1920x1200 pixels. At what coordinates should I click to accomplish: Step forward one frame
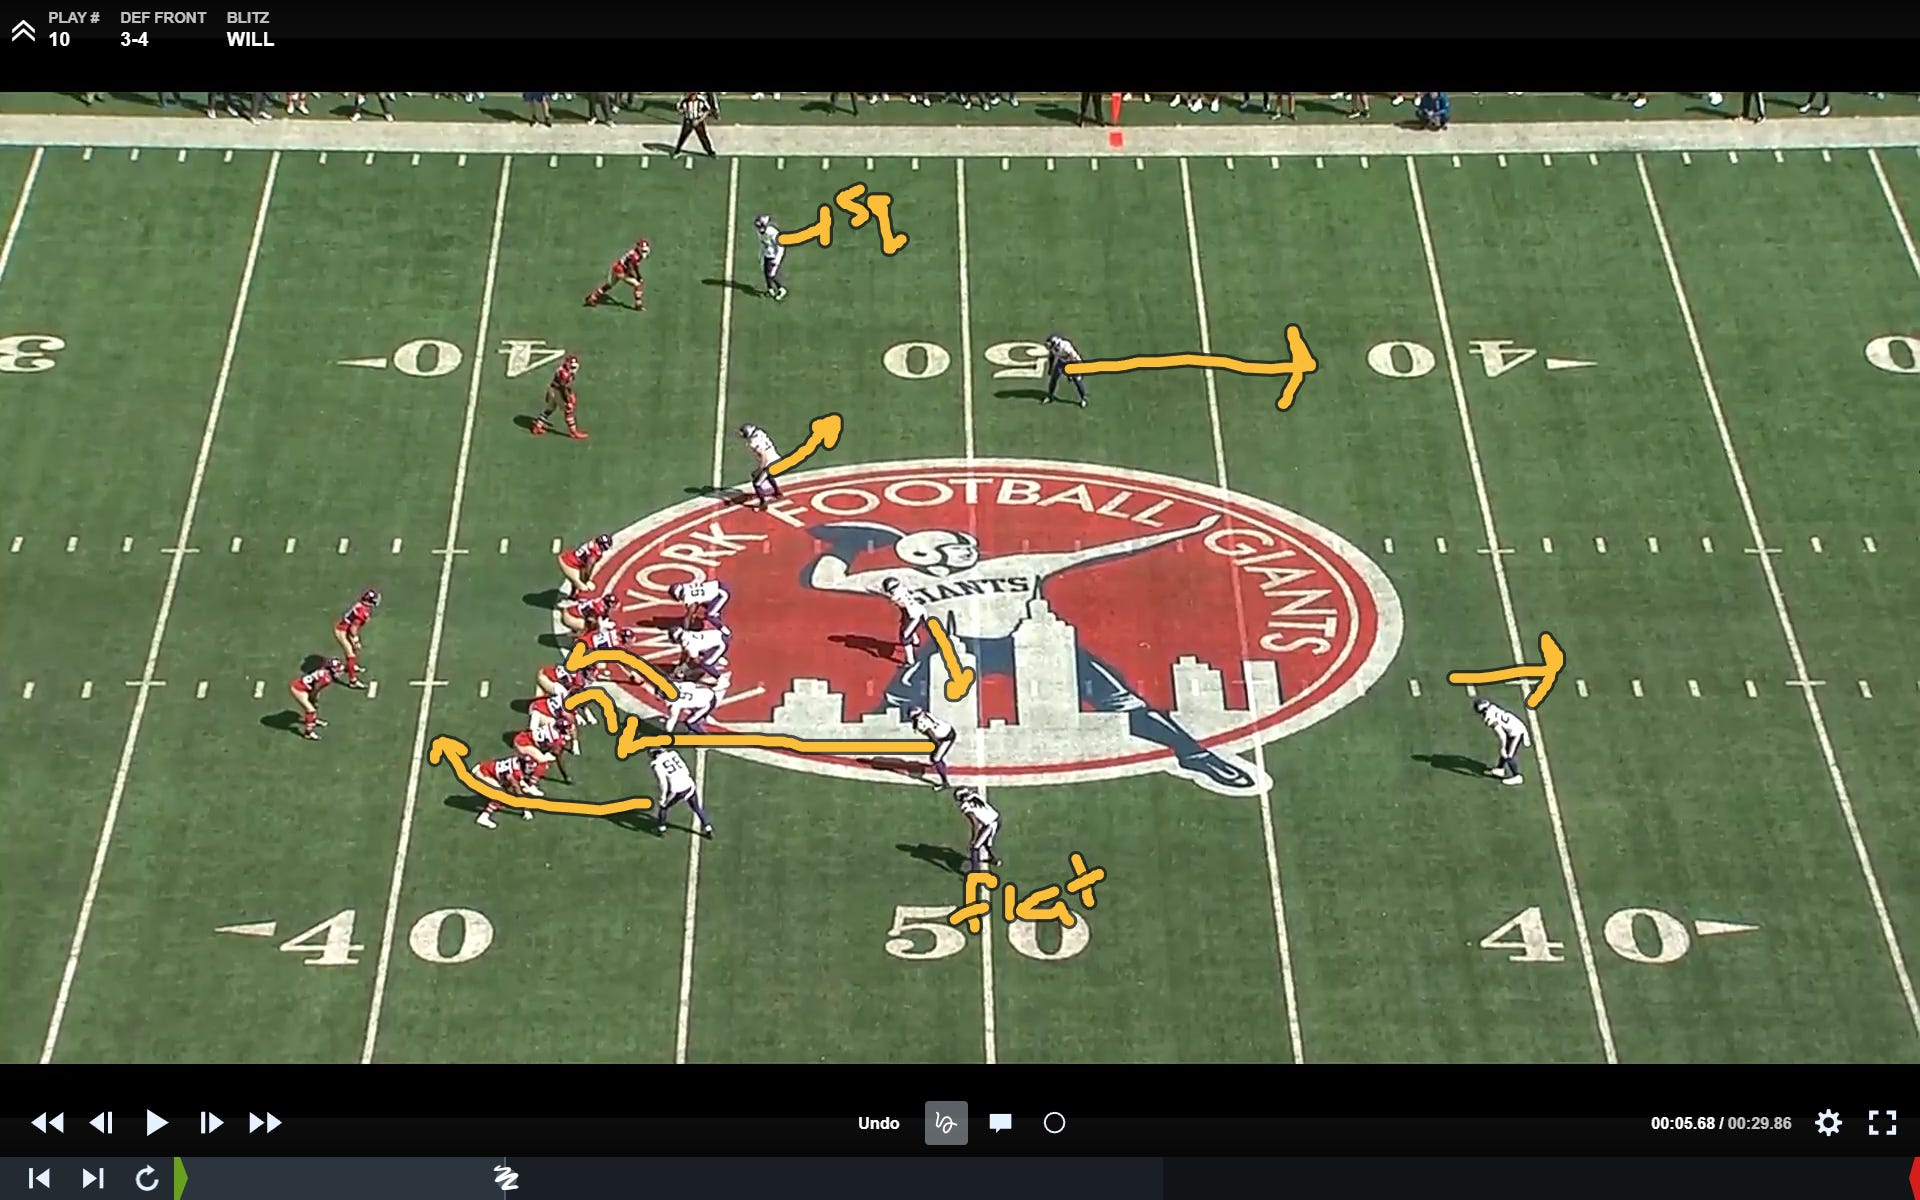point(211,1123)
